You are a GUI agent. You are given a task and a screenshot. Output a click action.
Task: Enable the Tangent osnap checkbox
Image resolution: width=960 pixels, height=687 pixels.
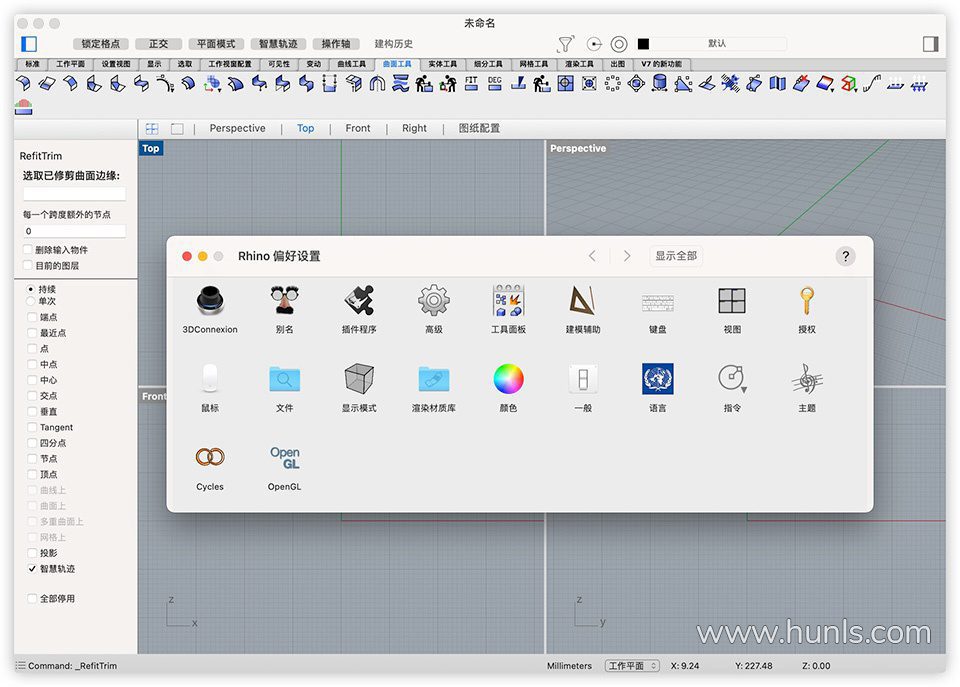(x=32, y=427)
